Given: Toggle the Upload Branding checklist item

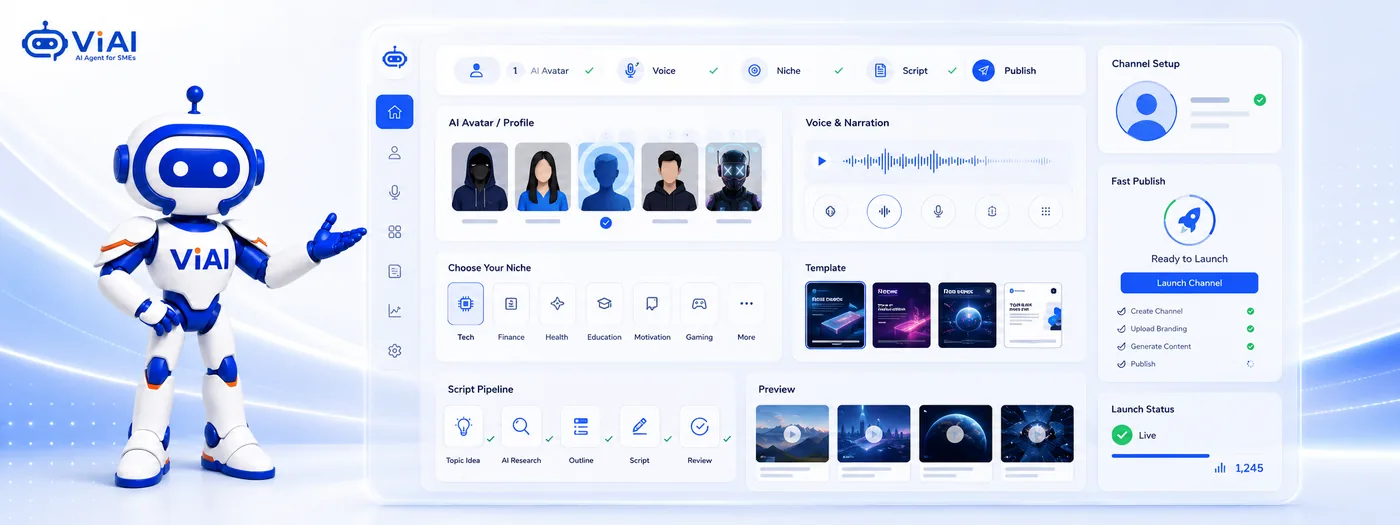Looking at the screenshot, I should [1184, 329].
